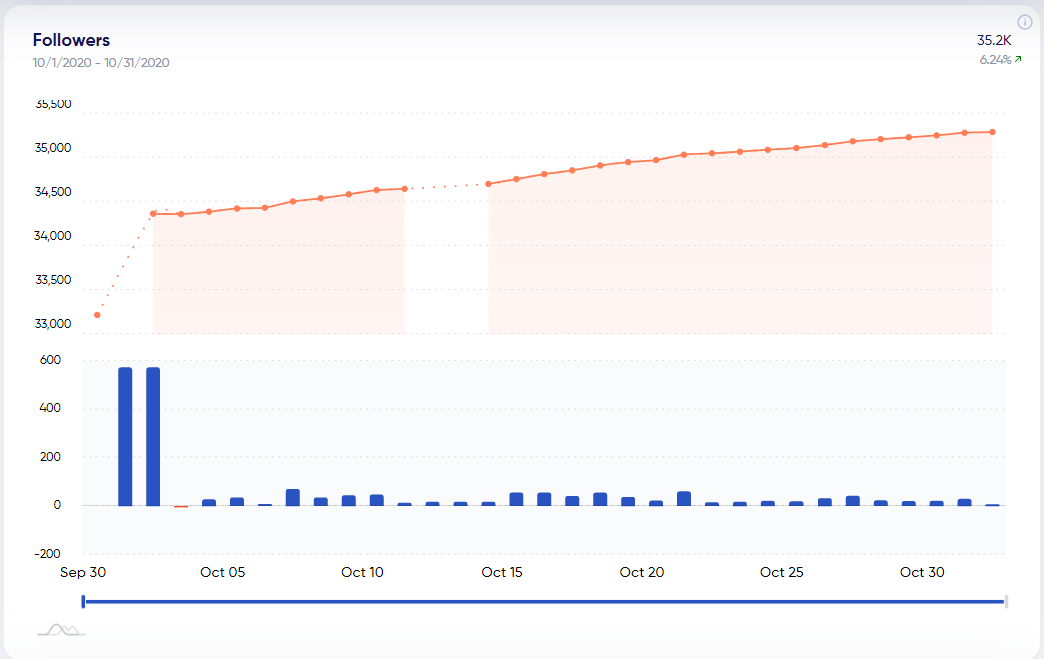Toggle the Followers series by clicking its title
This screenshot has height=659, width=1044.
click(x=71, y=39)
